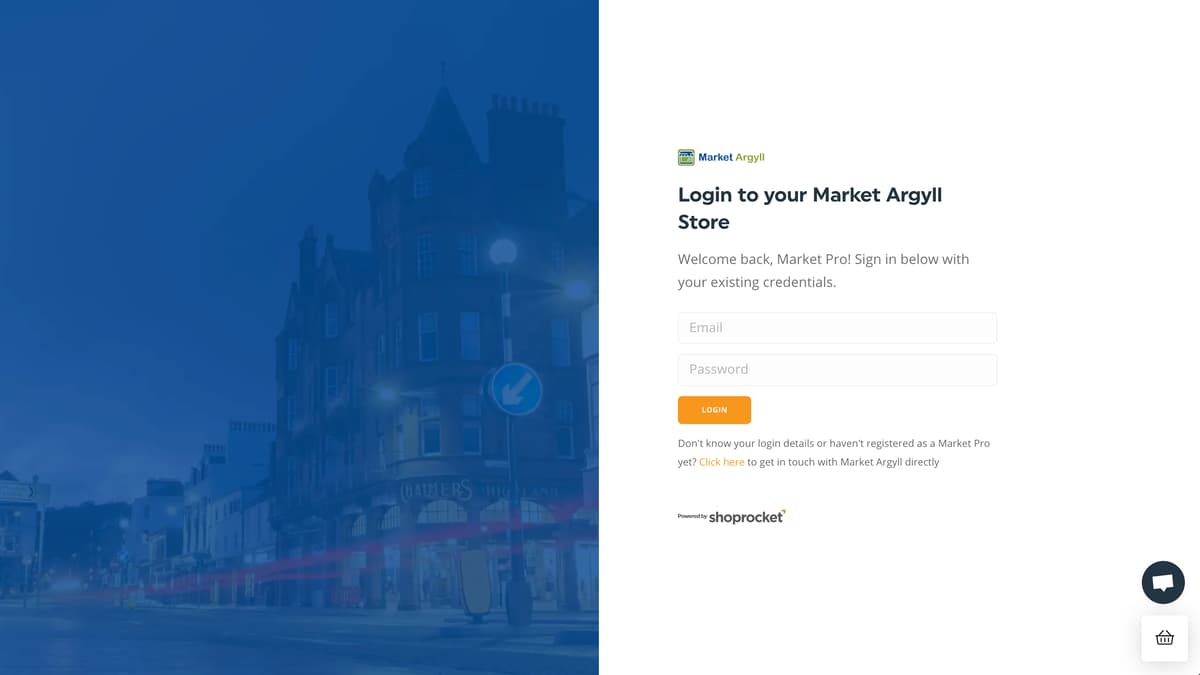Click the "Welcome back, Market Pro!" text
This screenshot has height=675, width=1200.
[x=764, y=259]
